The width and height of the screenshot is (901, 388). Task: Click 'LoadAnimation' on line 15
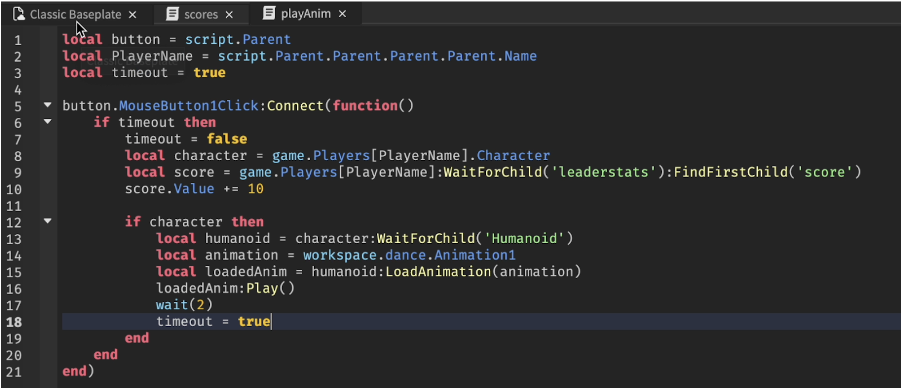(438, 271)
